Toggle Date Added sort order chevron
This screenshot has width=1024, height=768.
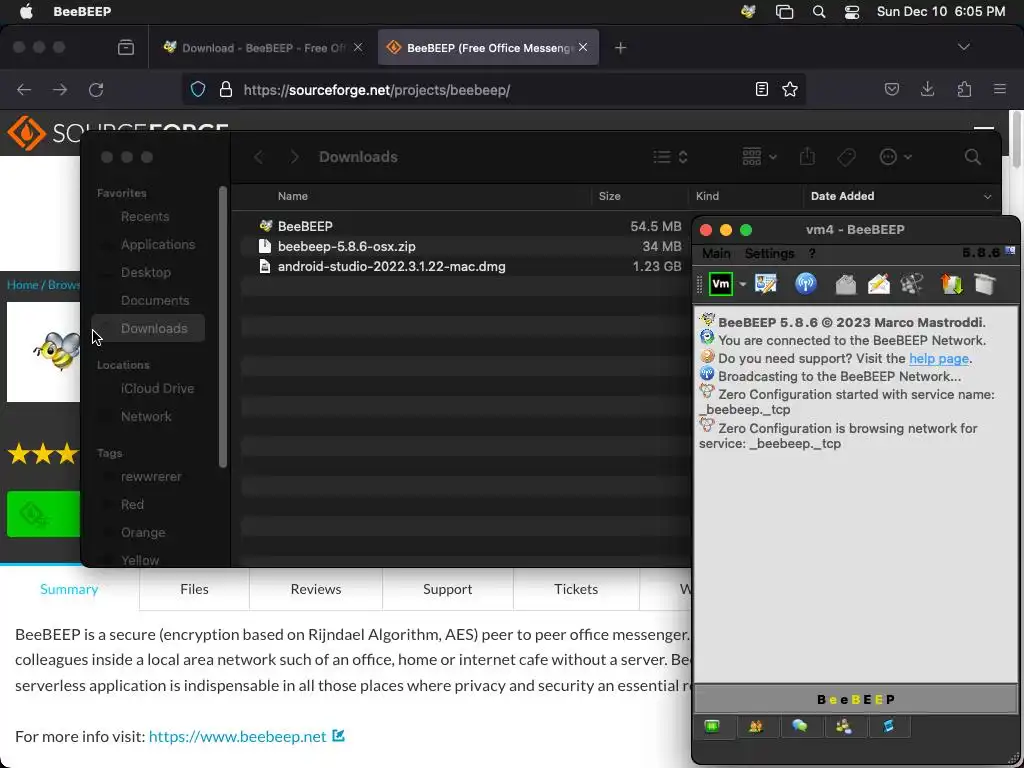[987, 197]
